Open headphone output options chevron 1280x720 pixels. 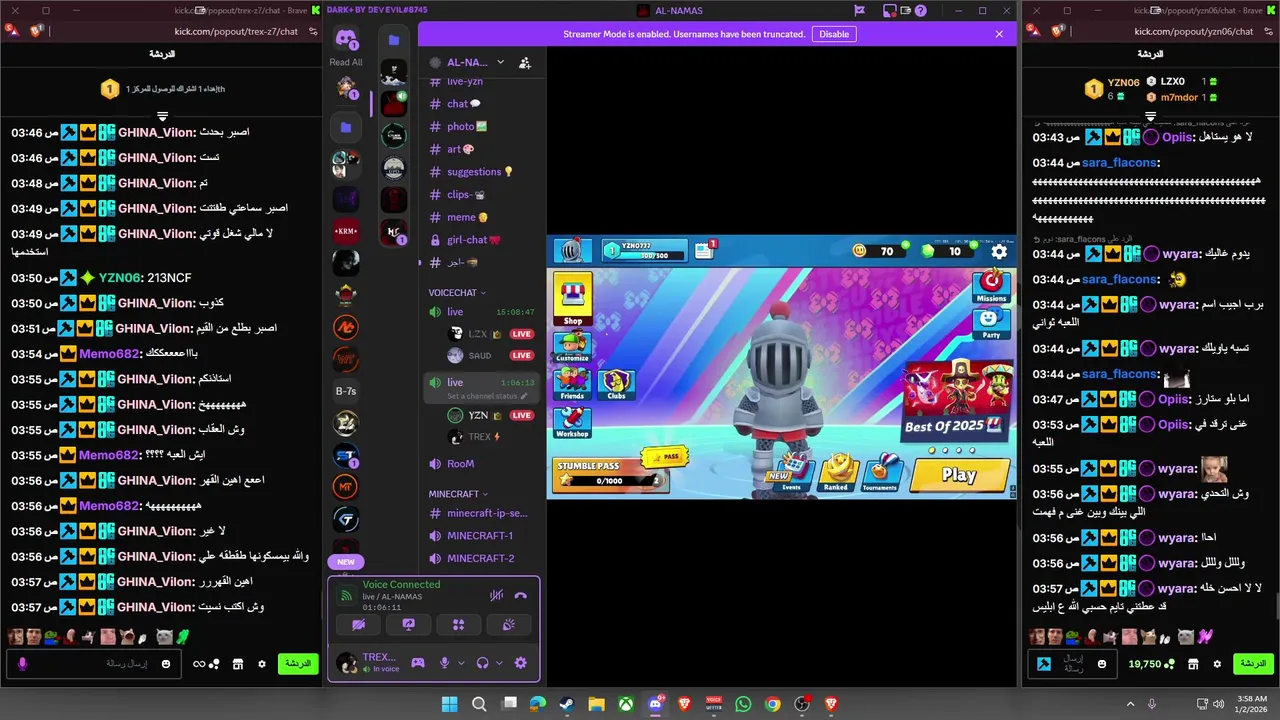(499, 662)
